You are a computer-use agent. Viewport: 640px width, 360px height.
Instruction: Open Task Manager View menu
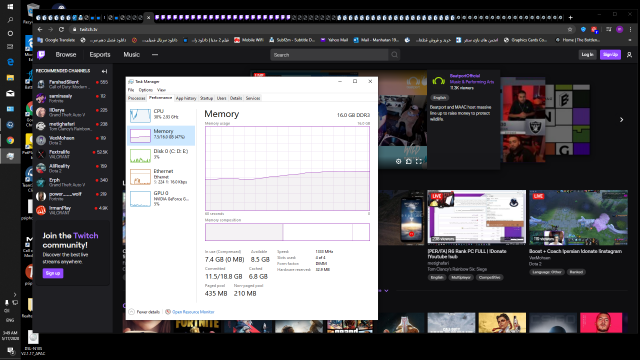tap(162, 90)
